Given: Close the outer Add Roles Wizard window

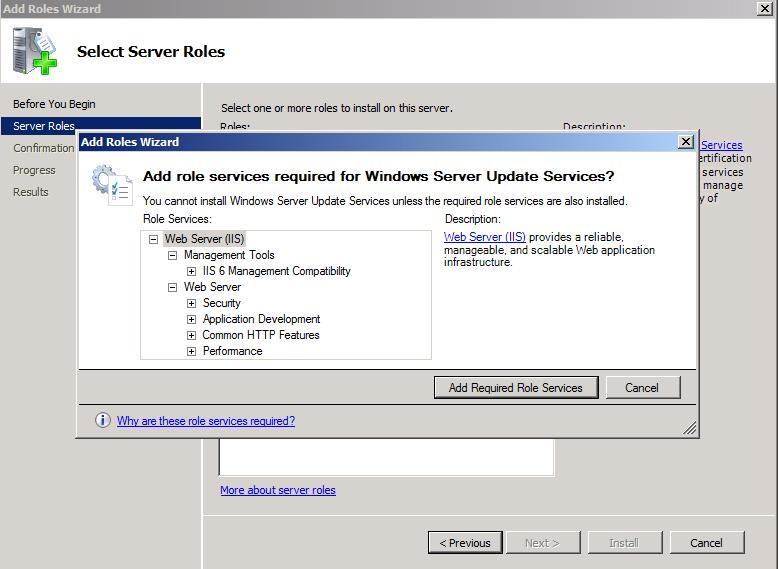Looking at the screenshot, I should coord(765,8).
